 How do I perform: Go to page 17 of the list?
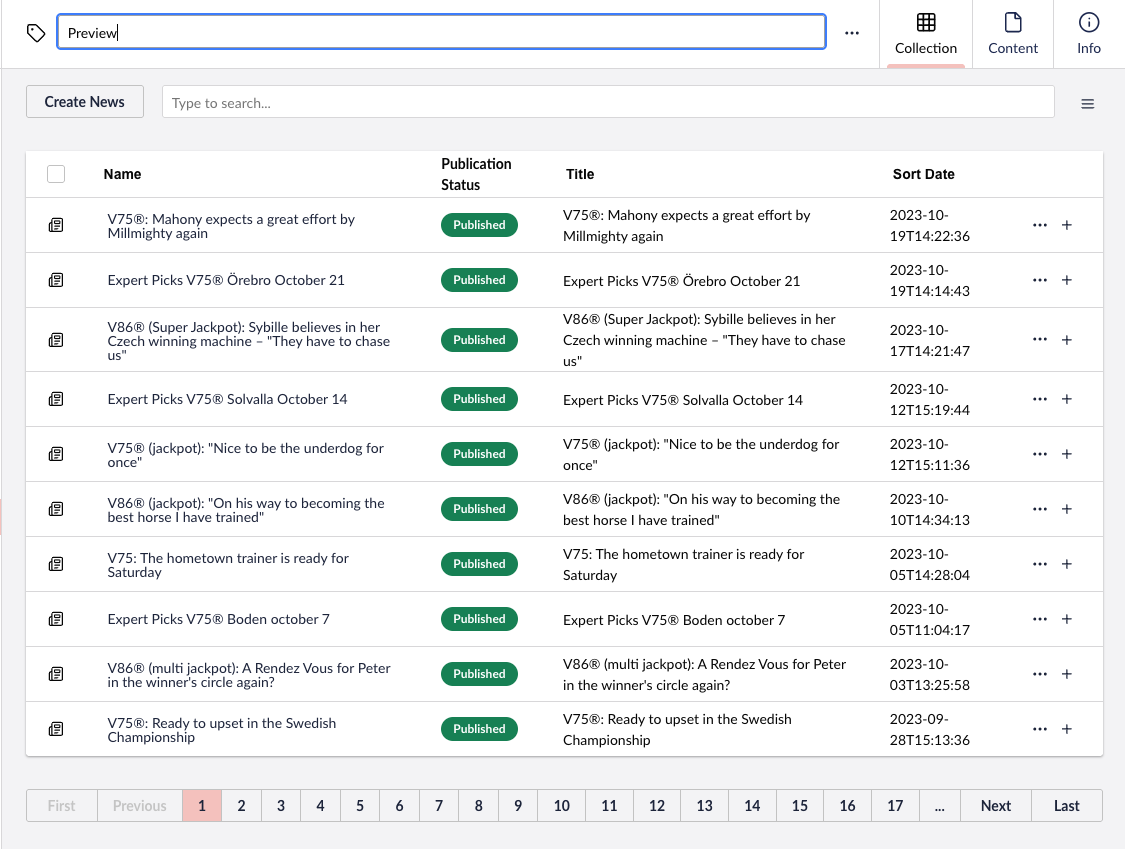[895, 805]
